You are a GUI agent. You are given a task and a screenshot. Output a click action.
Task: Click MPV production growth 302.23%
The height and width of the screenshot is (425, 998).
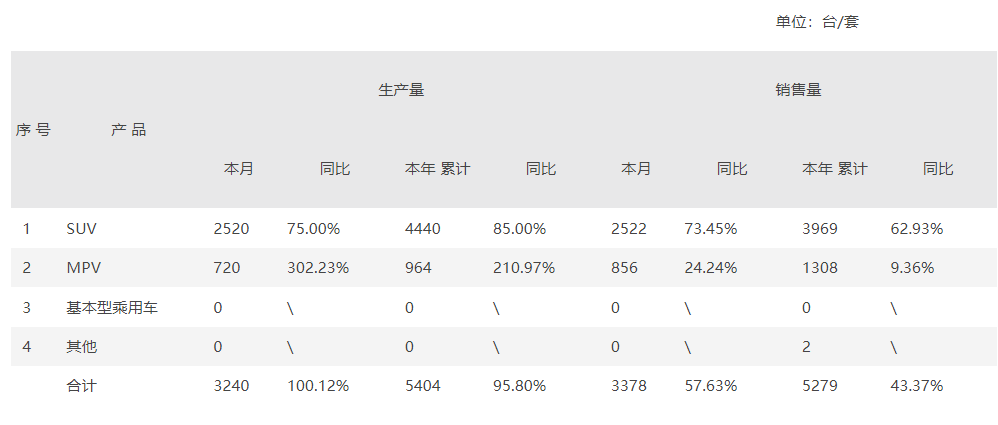point(318,268)
